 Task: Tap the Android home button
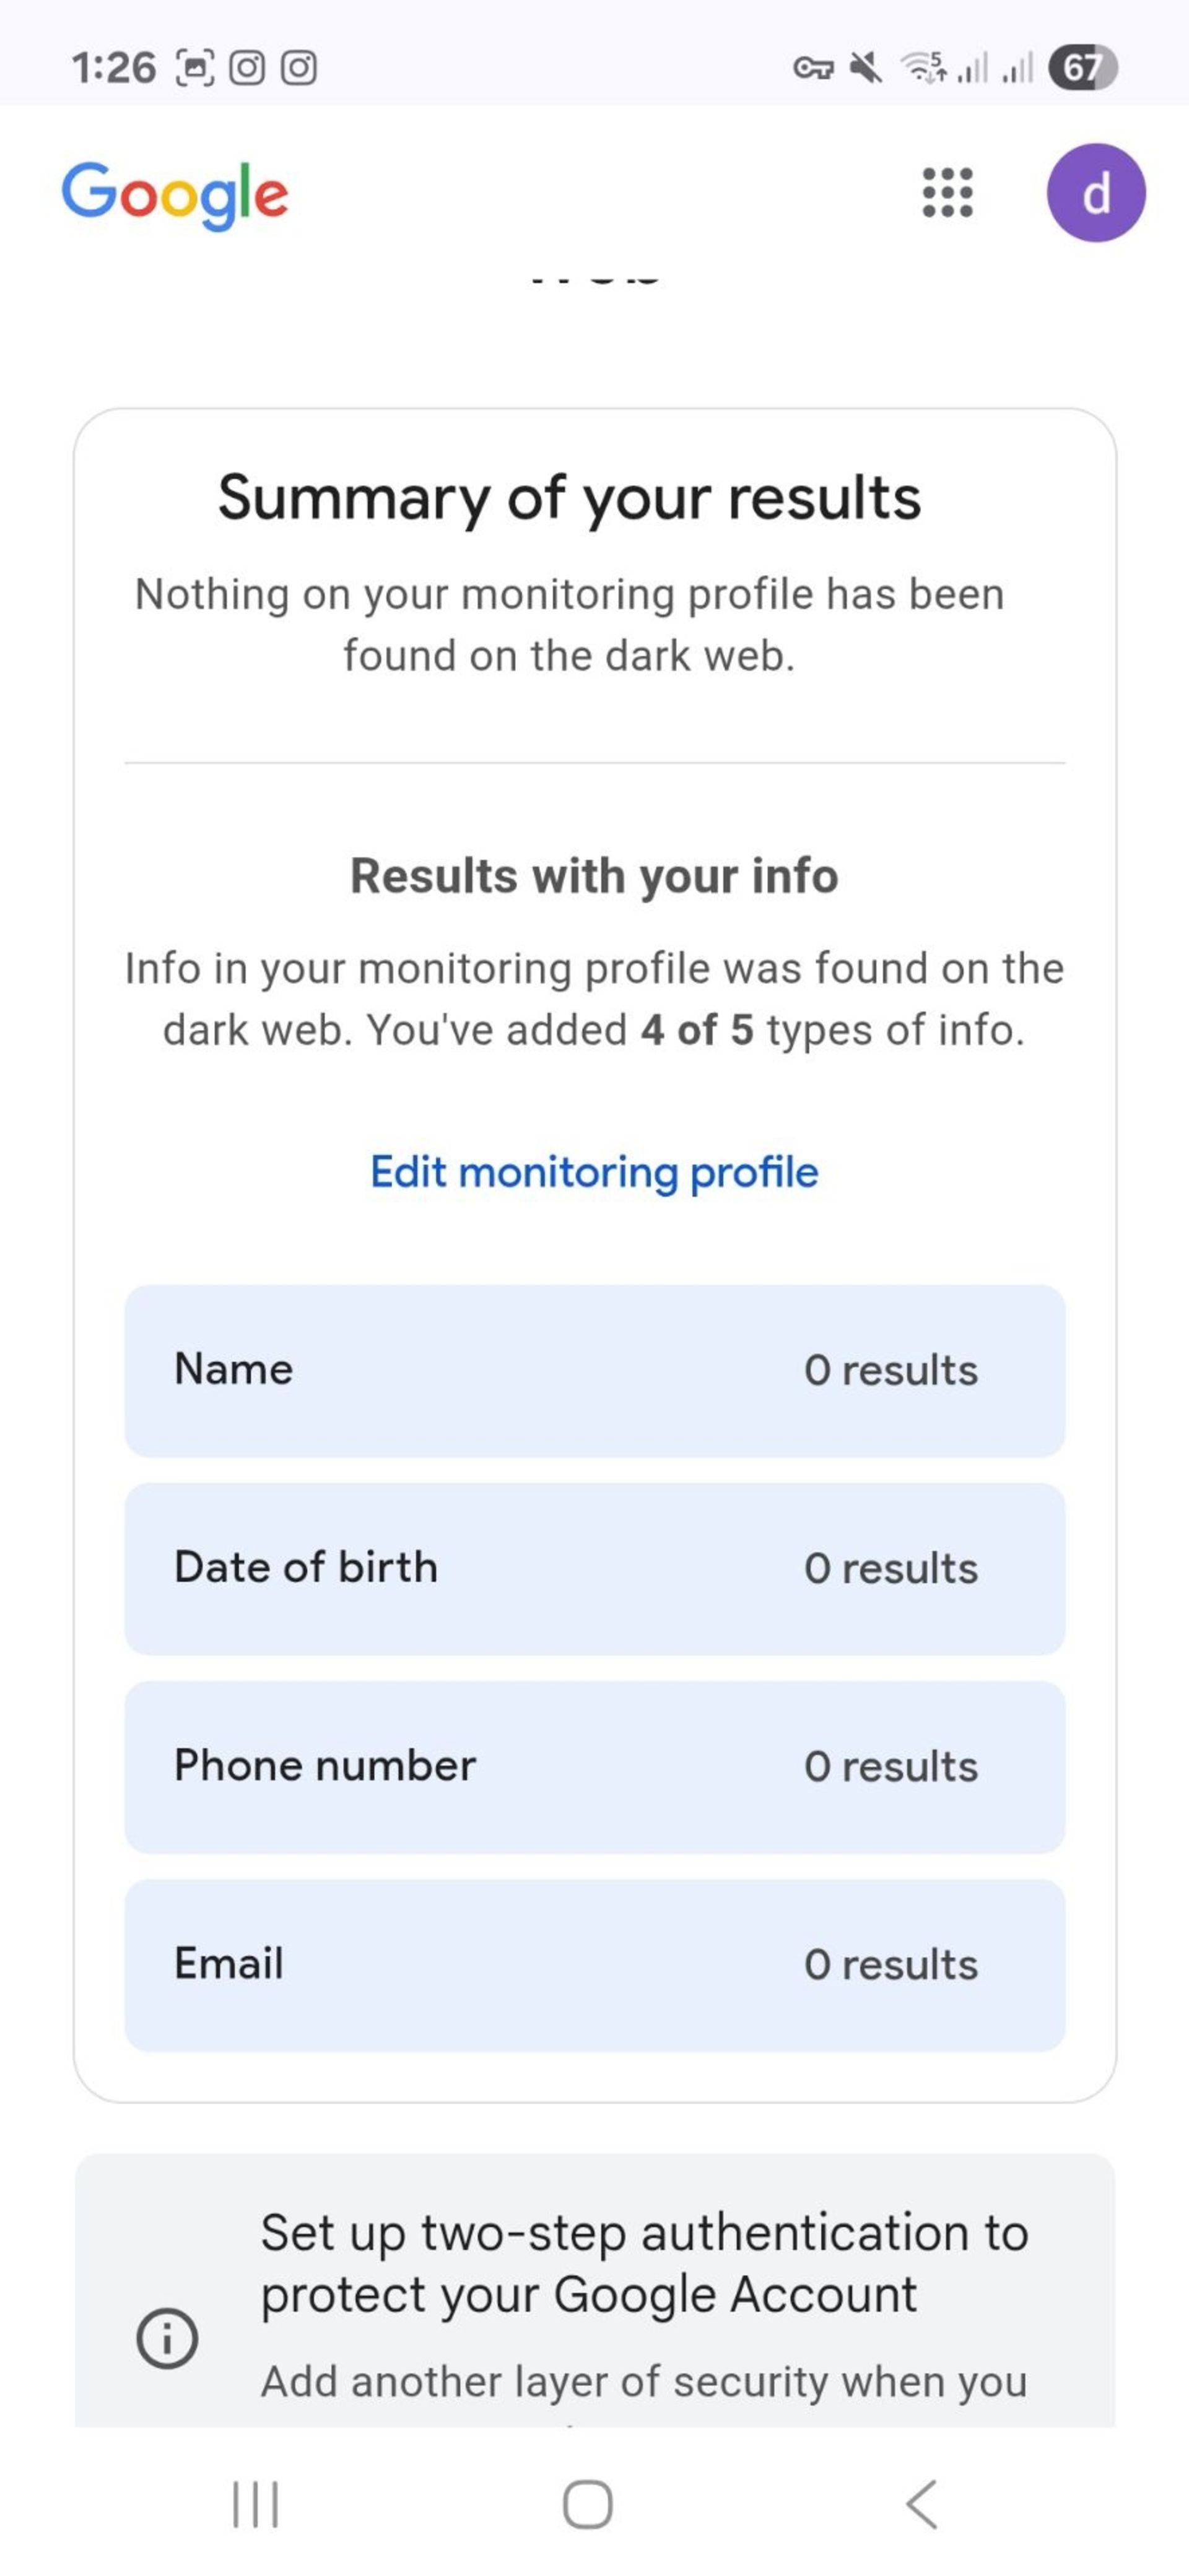(x=587, y=2504)
